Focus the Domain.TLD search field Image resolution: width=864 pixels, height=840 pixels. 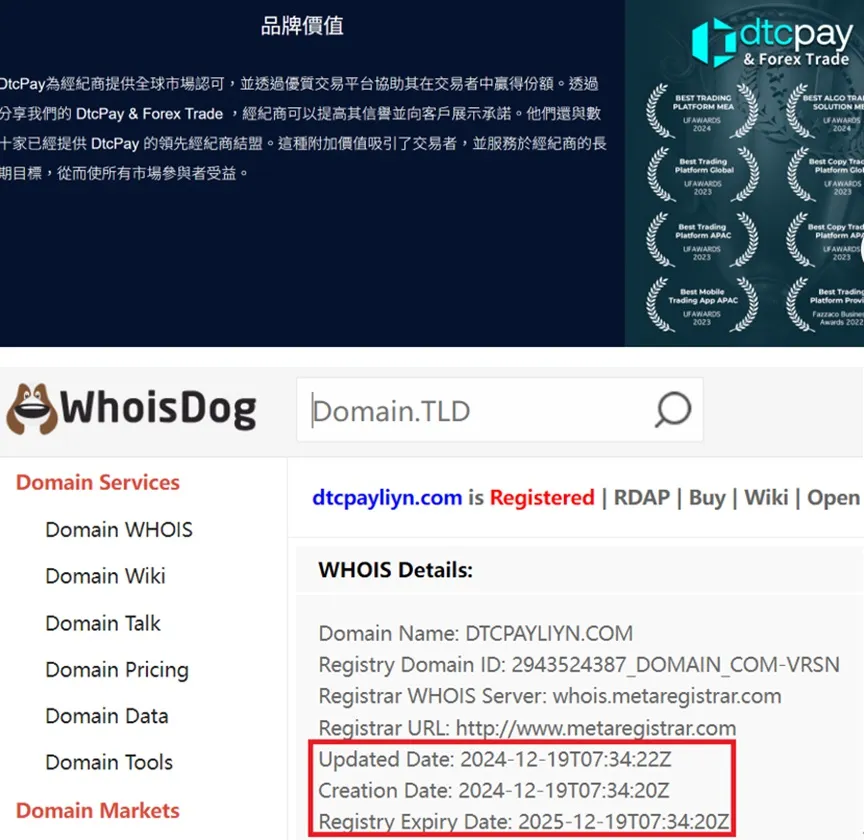[499, 410]
